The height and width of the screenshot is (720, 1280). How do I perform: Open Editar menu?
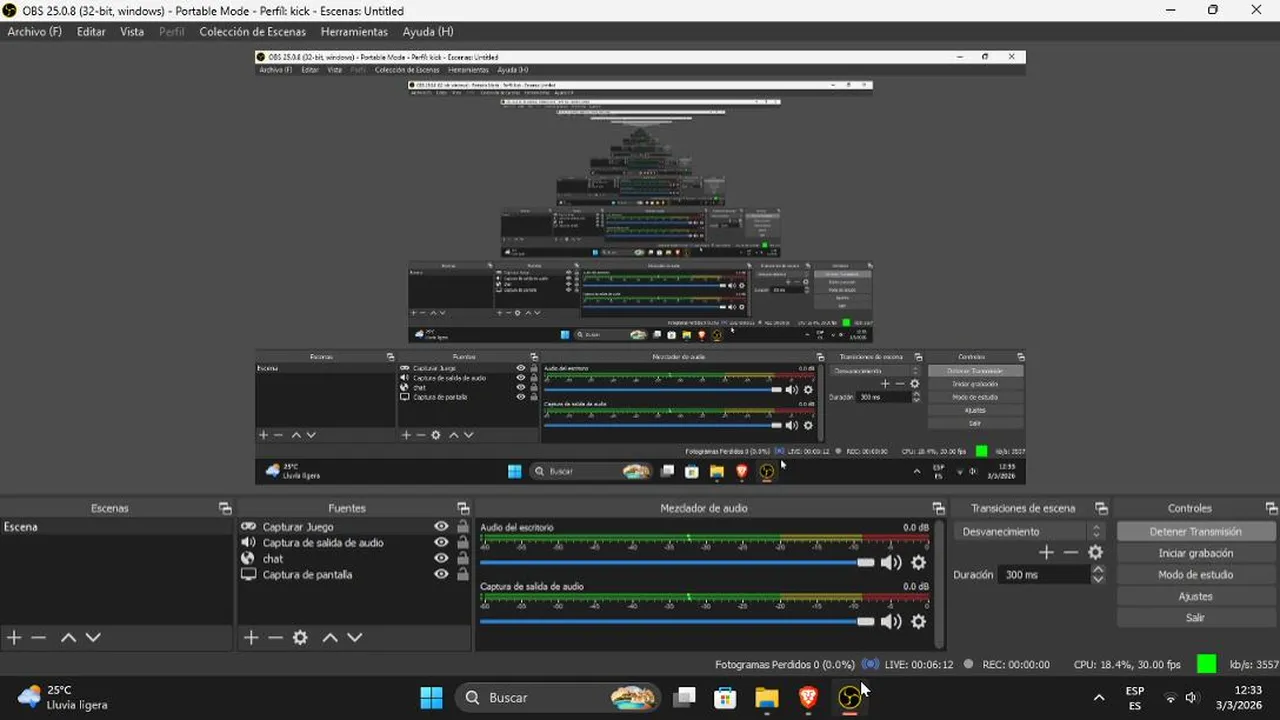(x=91, y=32)
